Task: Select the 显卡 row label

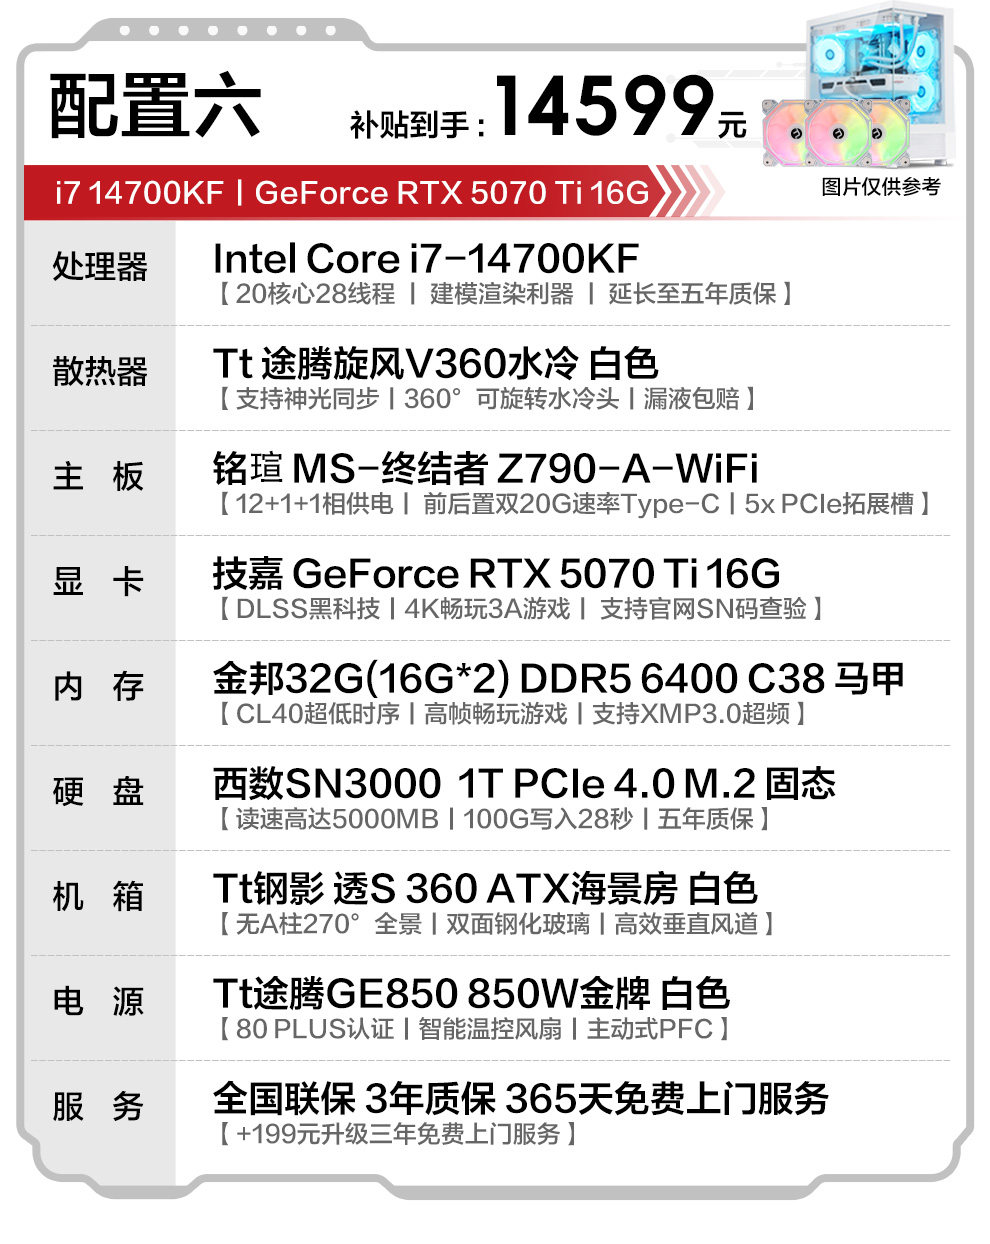Action: click(x=100, y=582)
